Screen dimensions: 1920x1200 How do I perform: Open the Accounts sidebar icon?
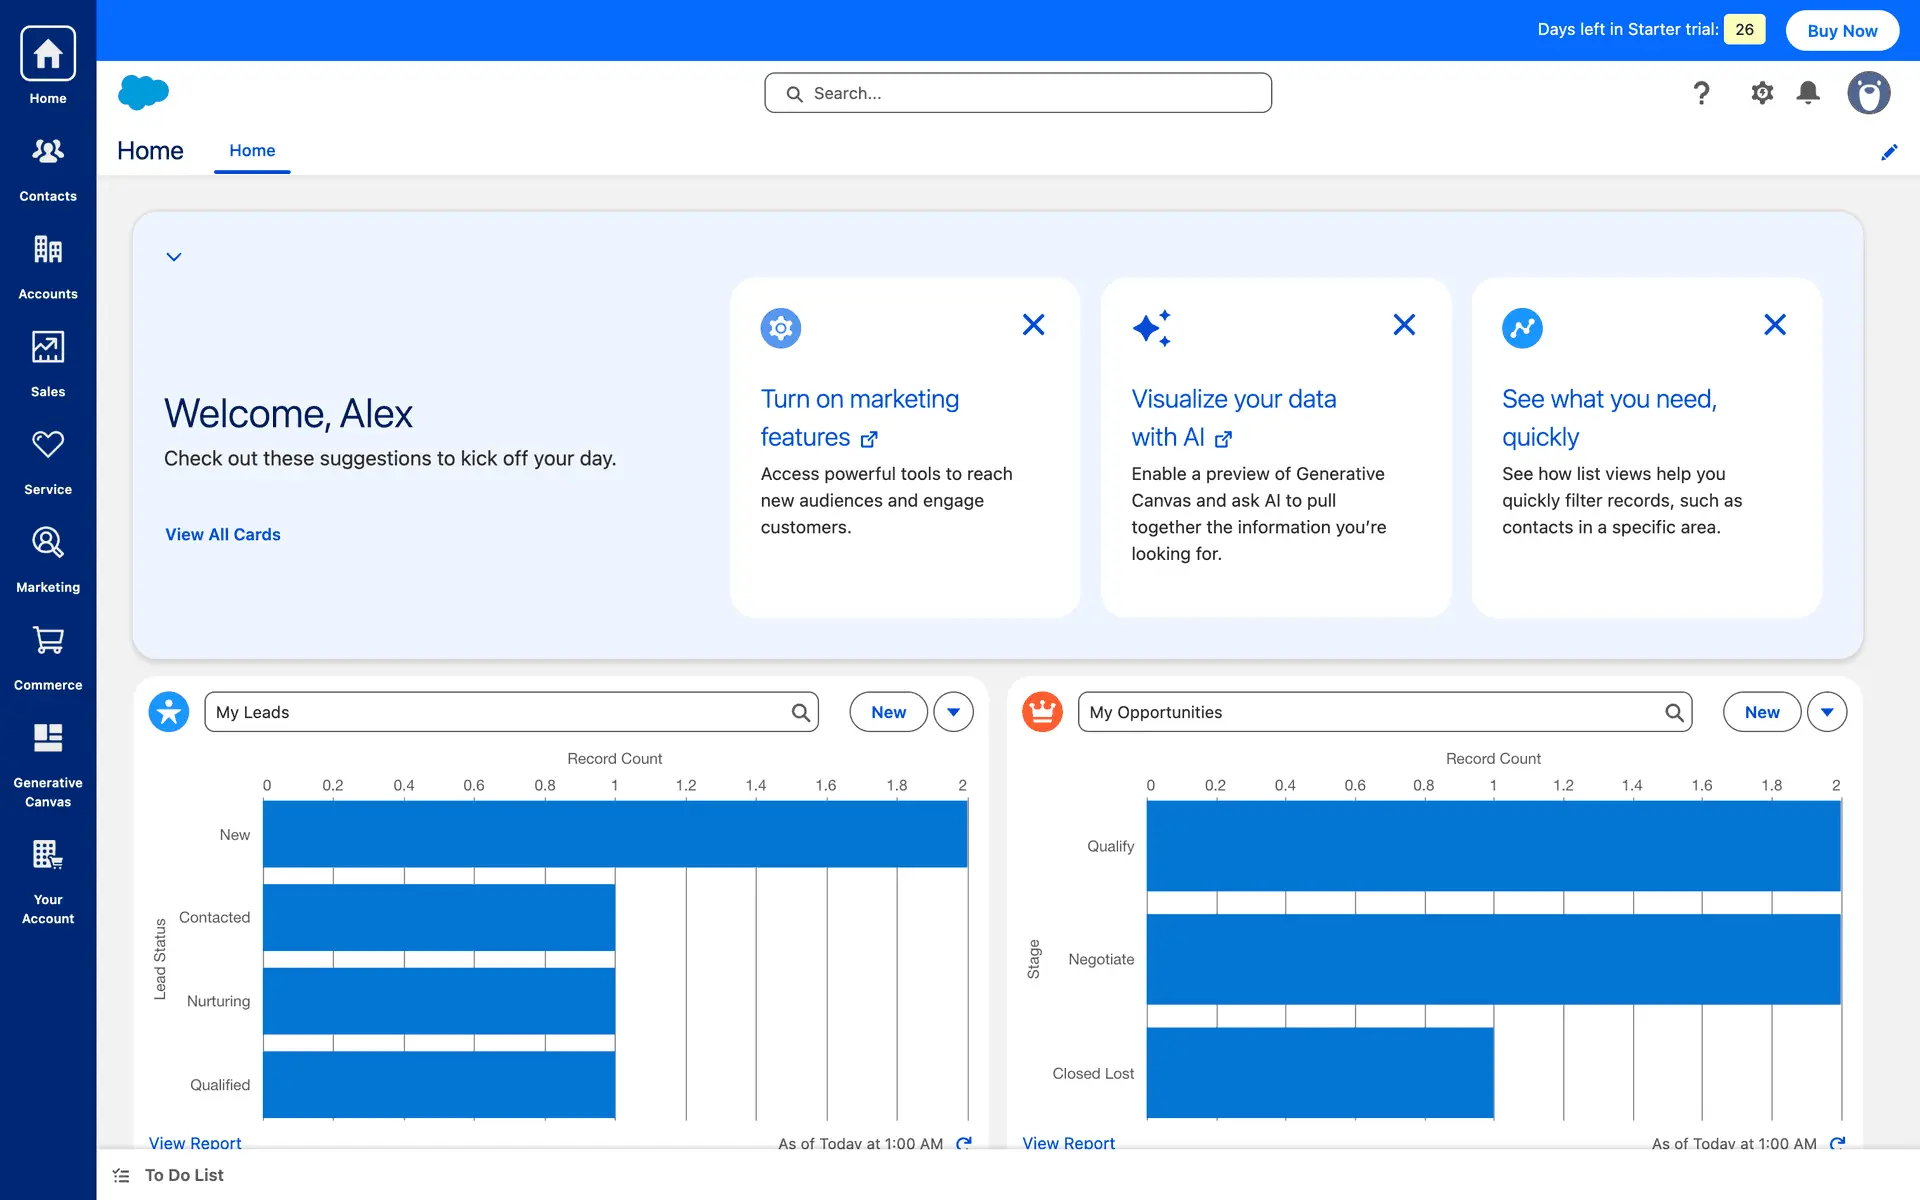48,266
